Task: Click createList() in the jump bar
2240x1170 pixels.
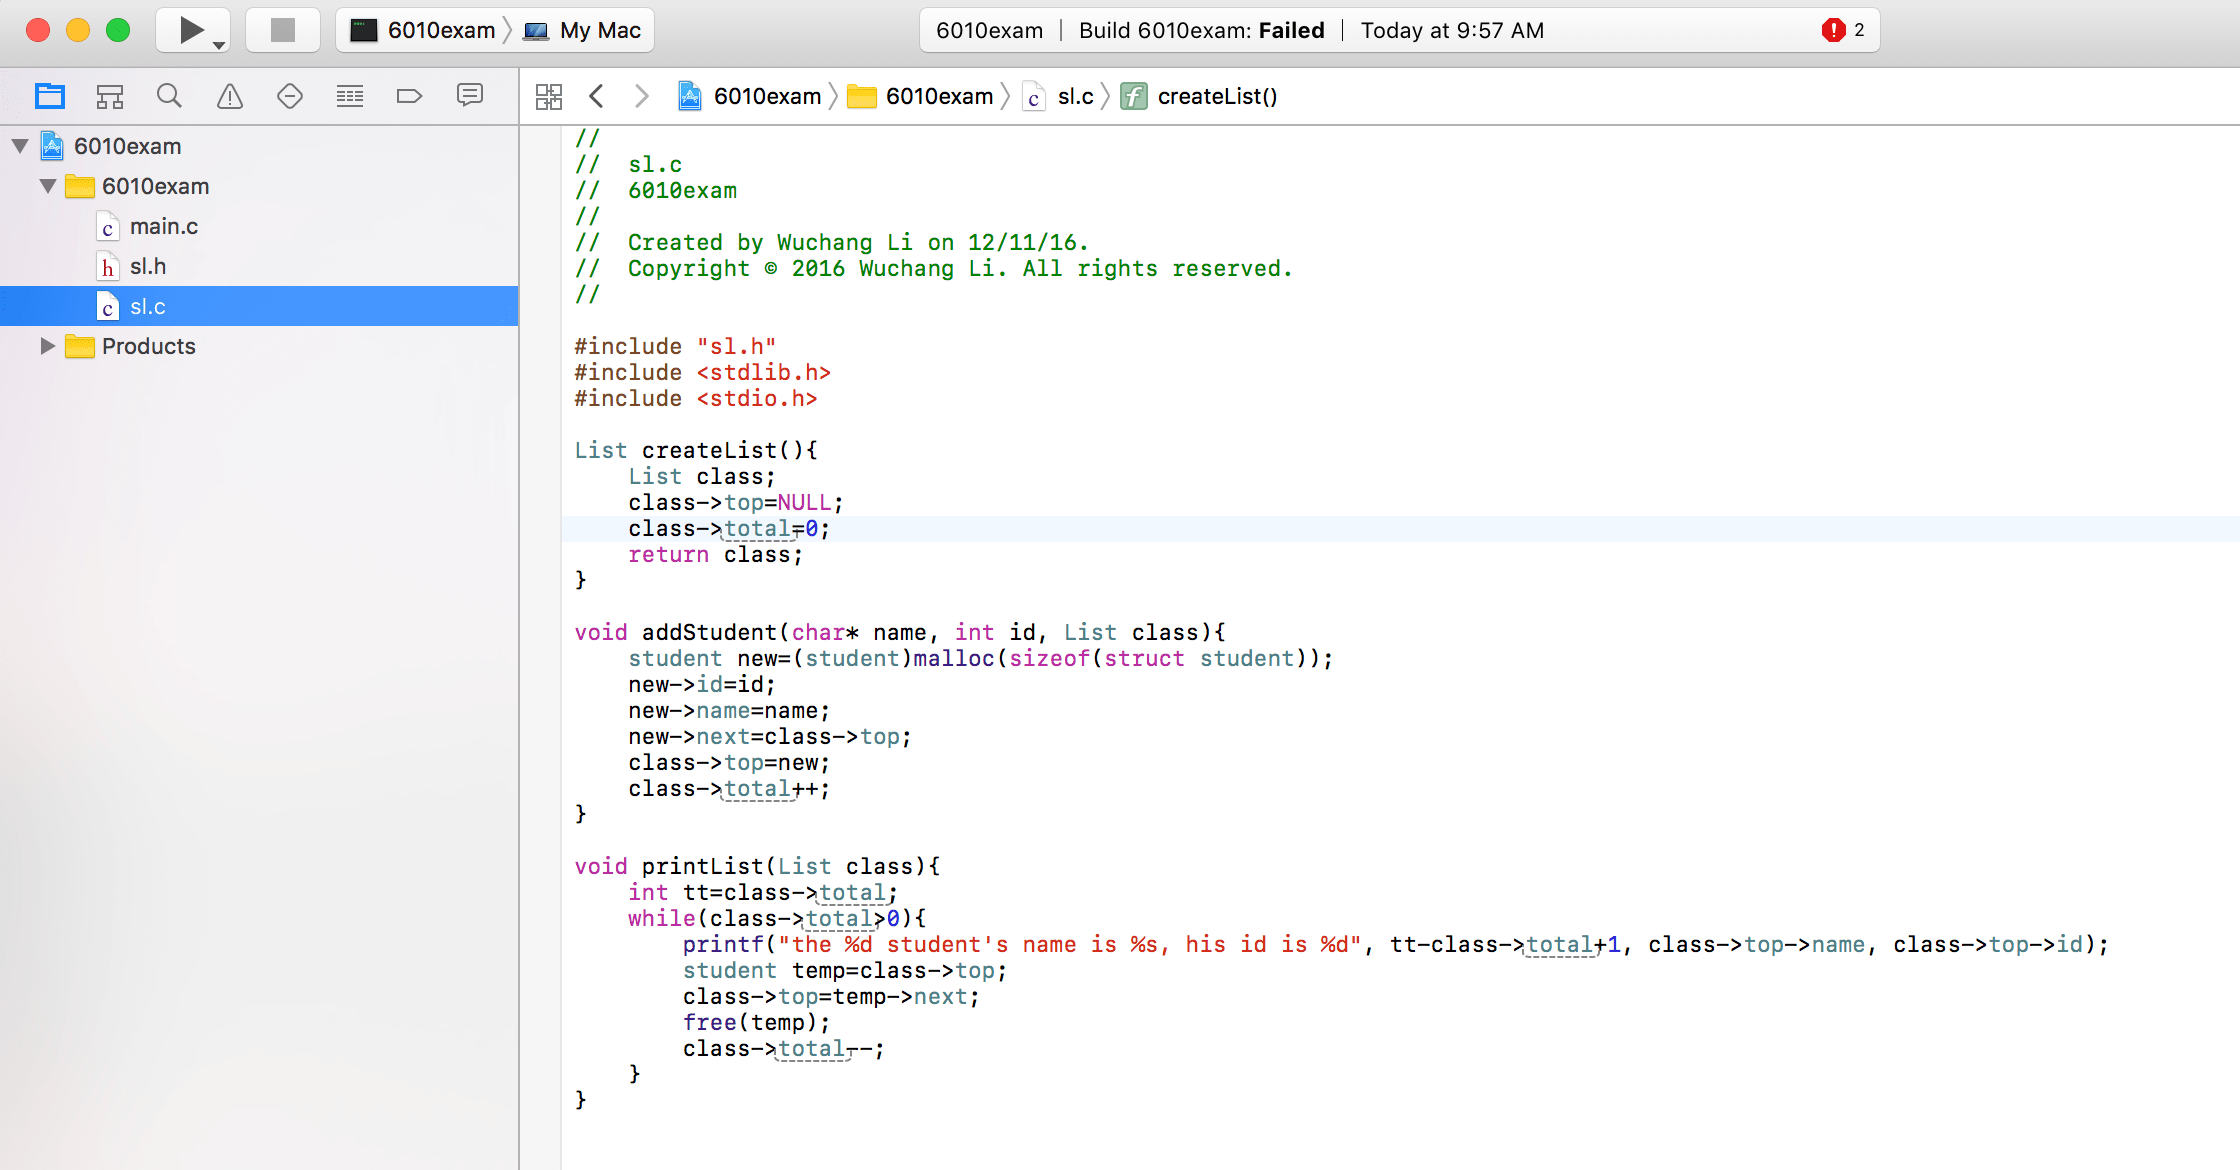Action: (x=1216, y=96)
